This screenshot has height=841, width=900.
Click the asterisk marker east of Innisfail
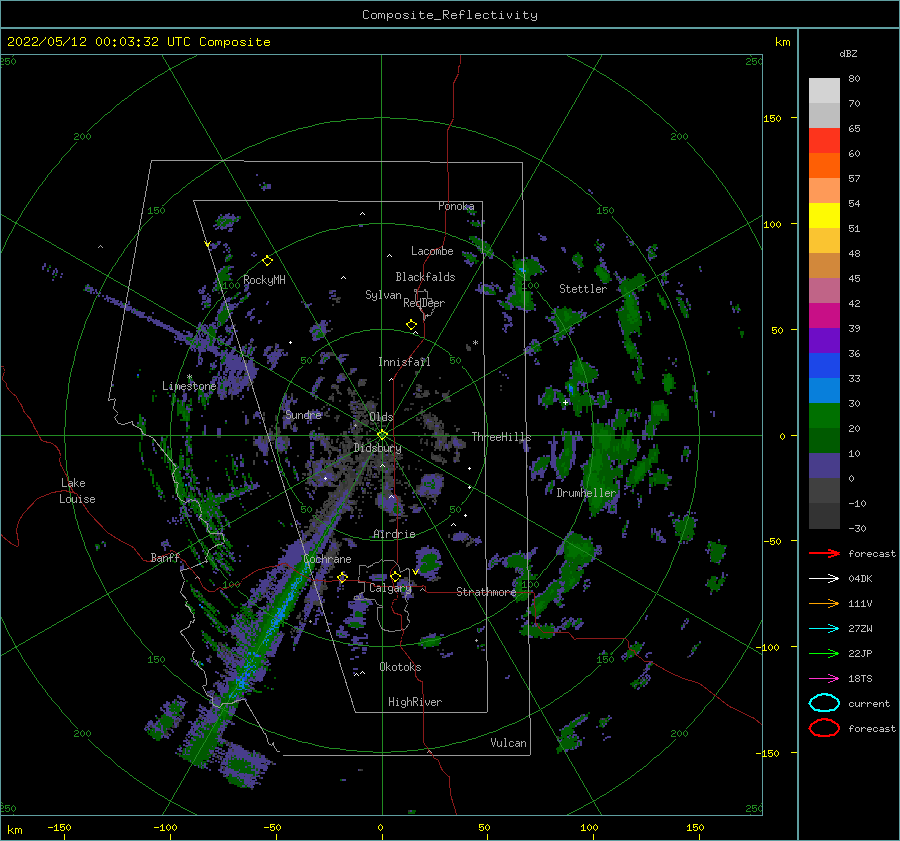coord(475,343)
